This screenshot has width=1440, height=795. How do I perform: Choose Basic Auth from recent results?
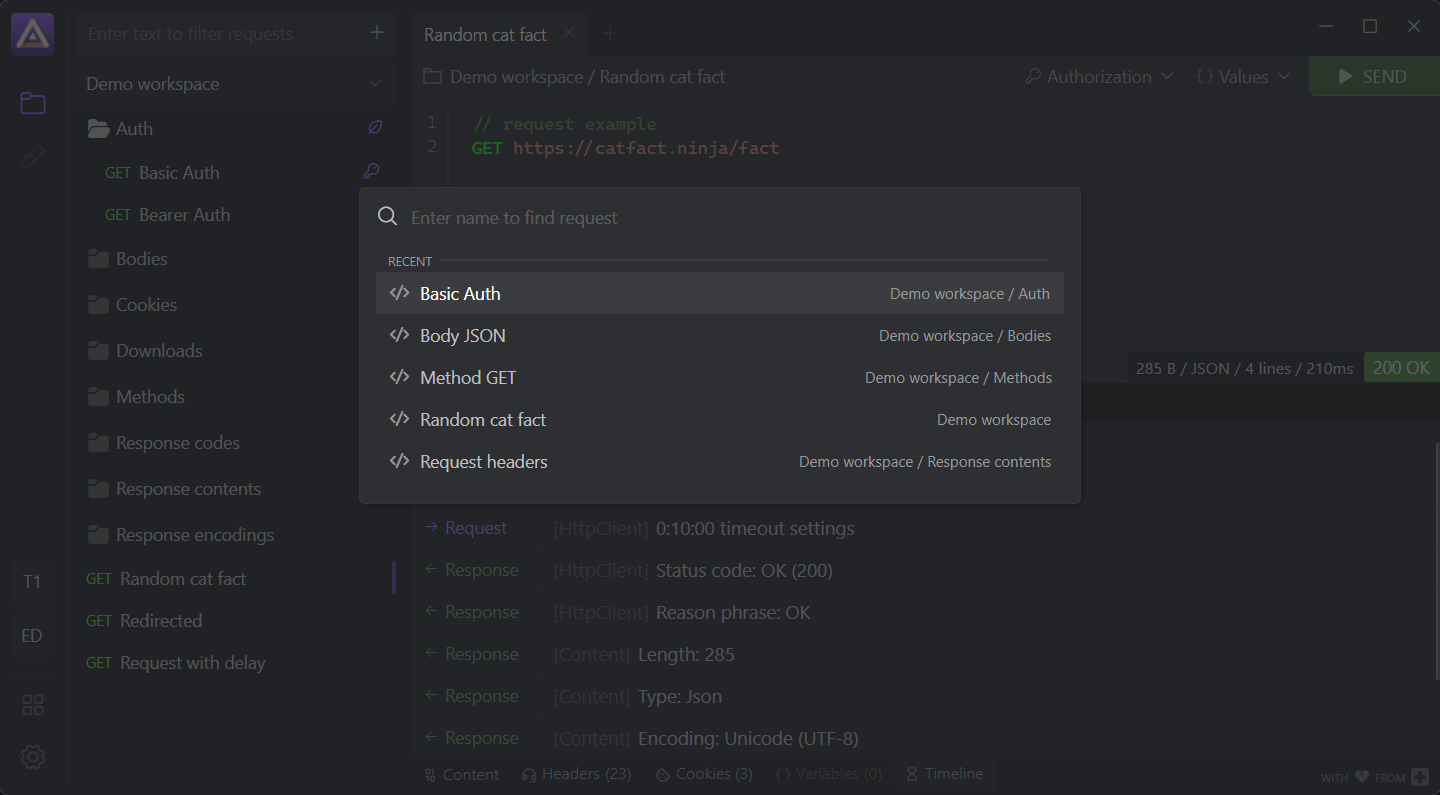tap(720, 293)
